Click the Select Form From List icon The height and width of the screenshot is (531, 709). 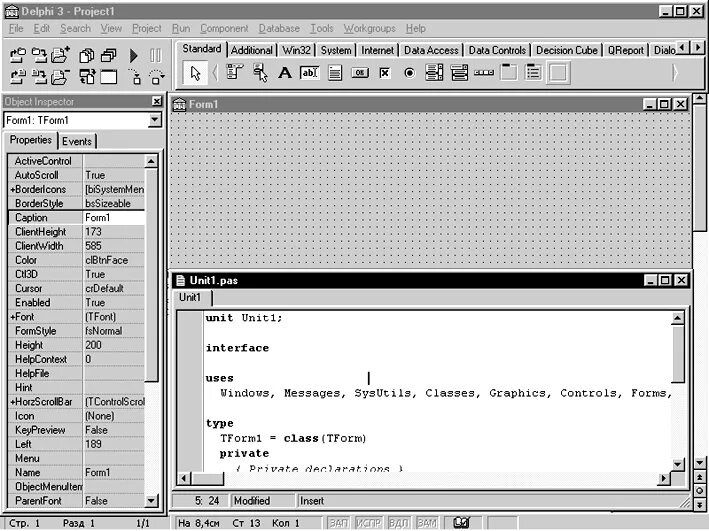pos(109,55)
